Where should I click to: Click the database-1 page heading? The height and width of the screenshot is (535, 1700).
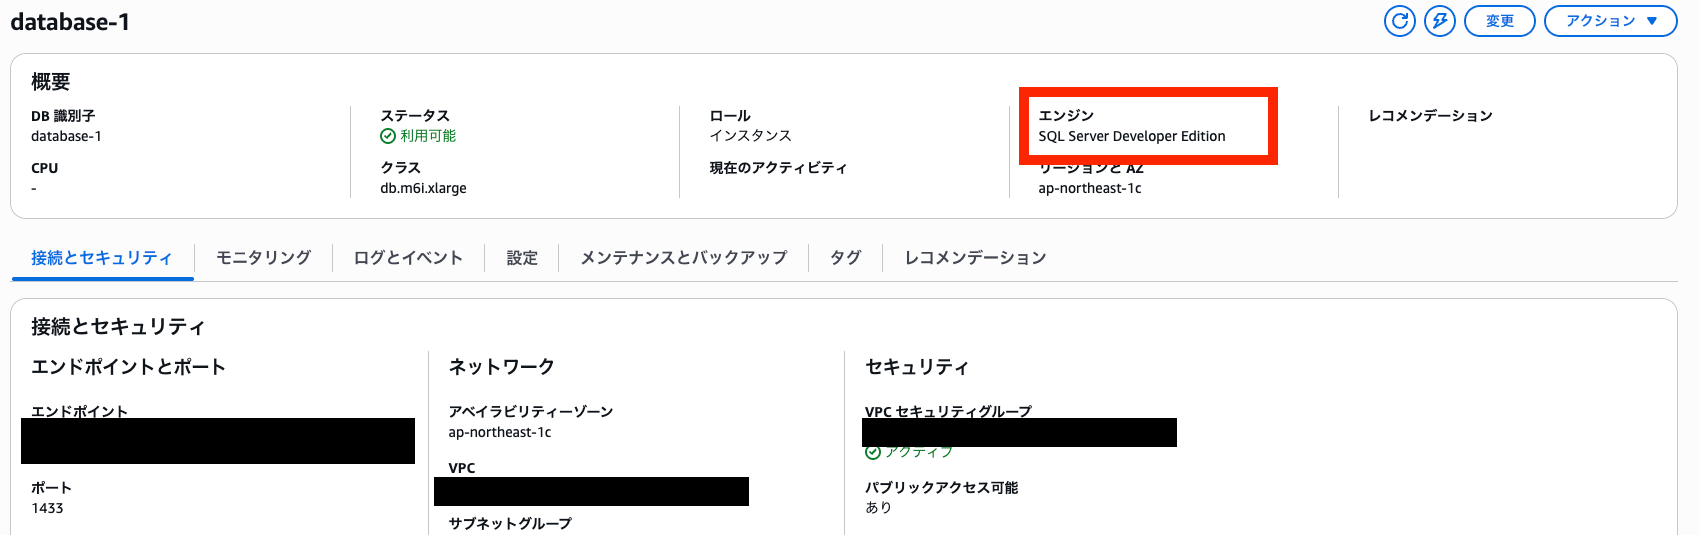70,22
